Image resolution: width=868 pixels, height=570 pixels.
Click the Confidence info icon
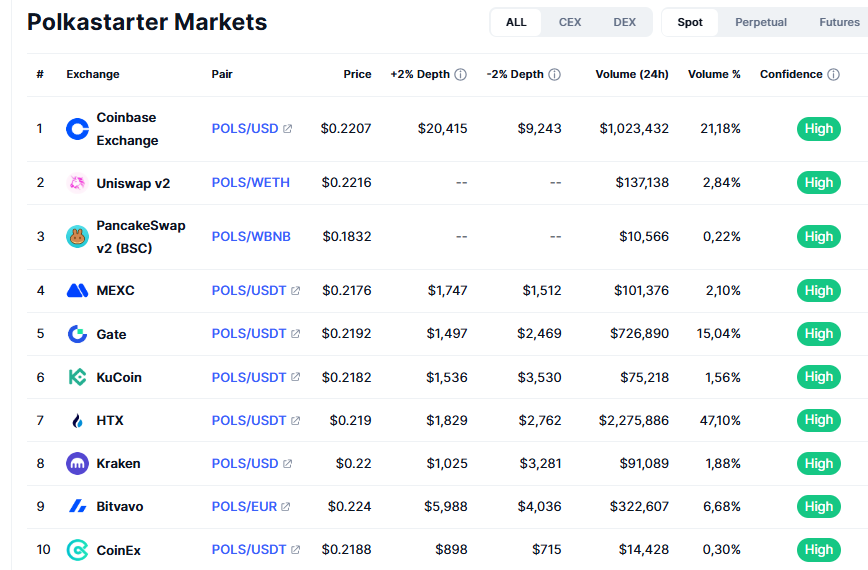pos(833,75)
